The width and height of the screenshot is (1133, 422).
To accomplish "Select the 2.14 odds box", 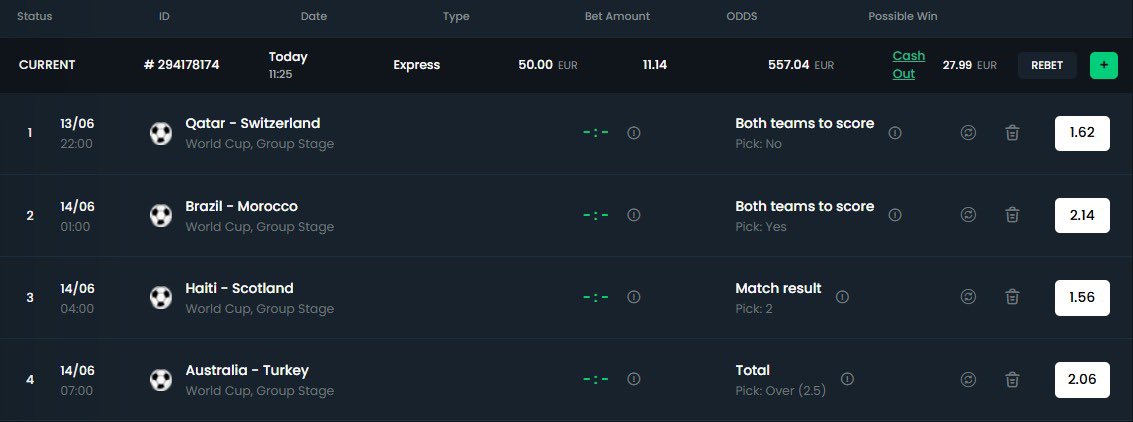I will coord(1082,215).
